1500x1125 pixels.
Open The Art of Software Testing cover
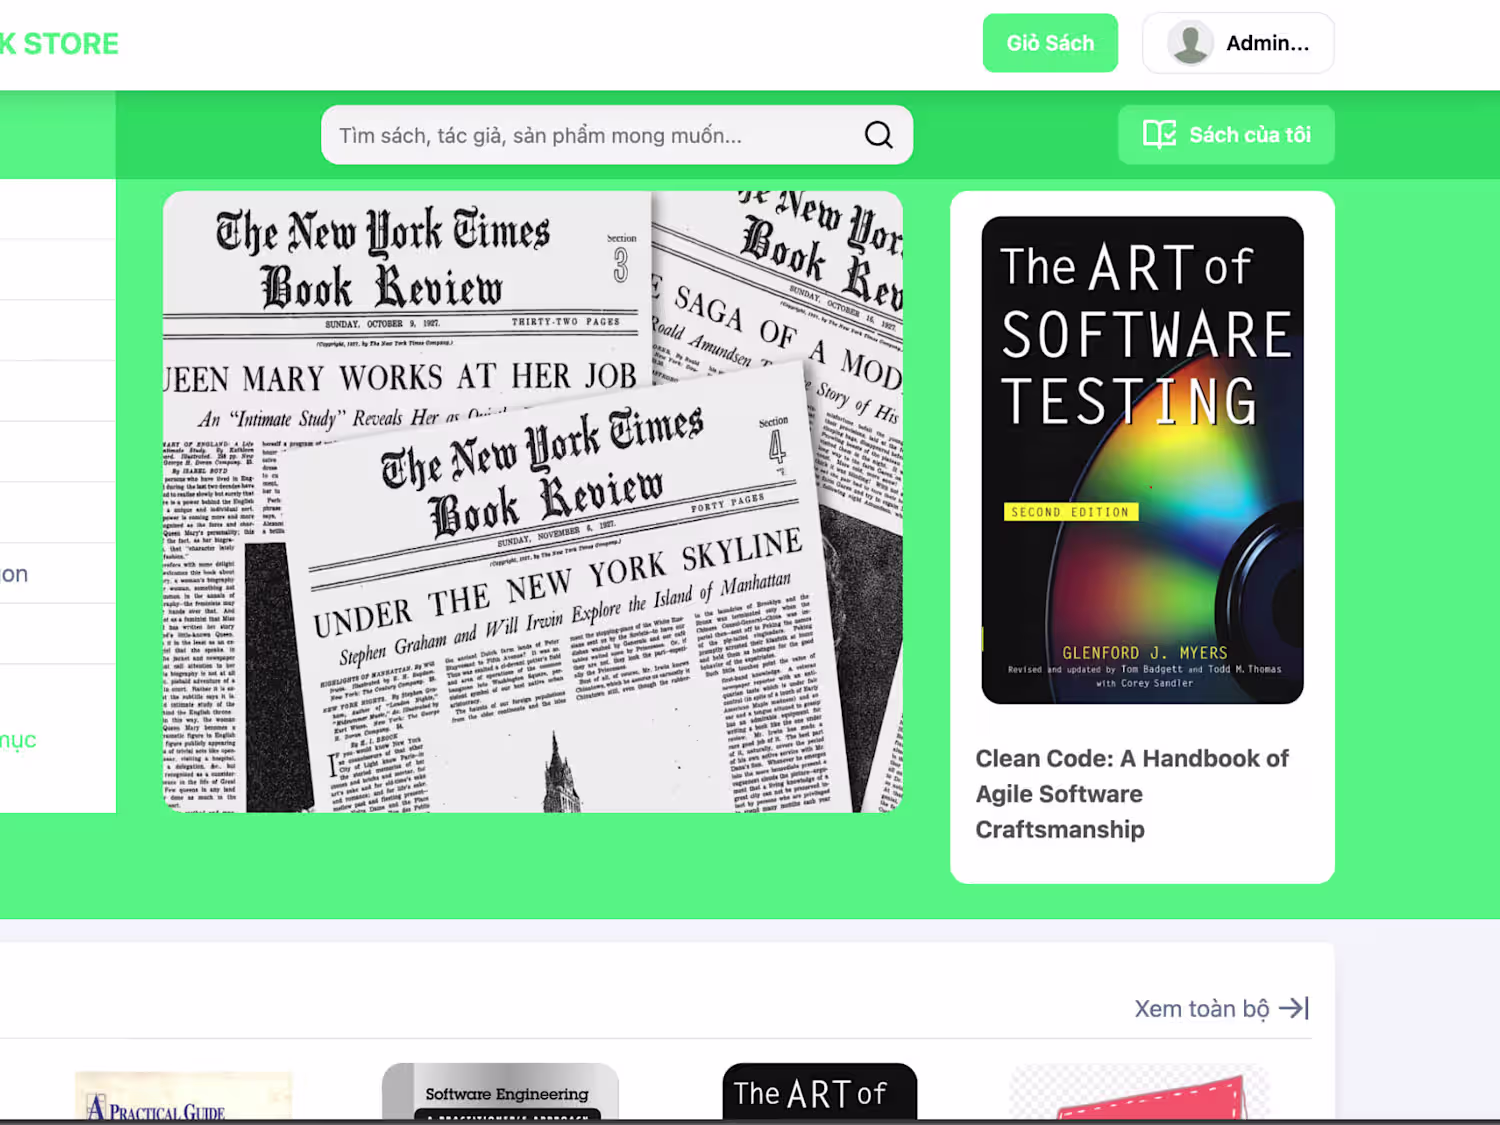[1142, 460]
